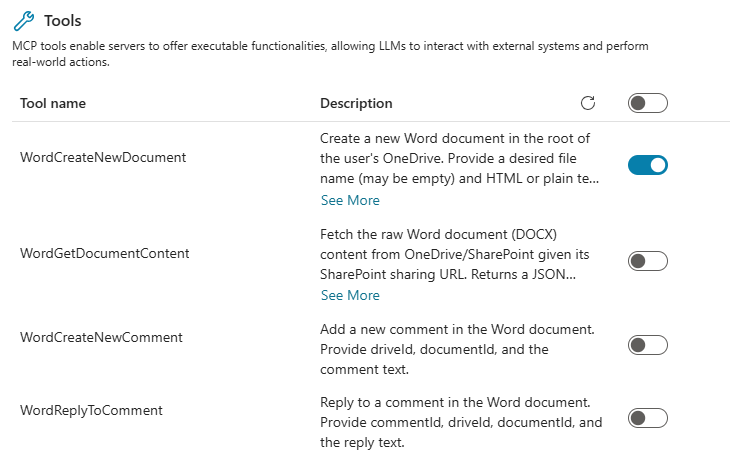Screen dimensions: 730x461
Task: Refresh the tools list
Action: (x=588, y=103)
